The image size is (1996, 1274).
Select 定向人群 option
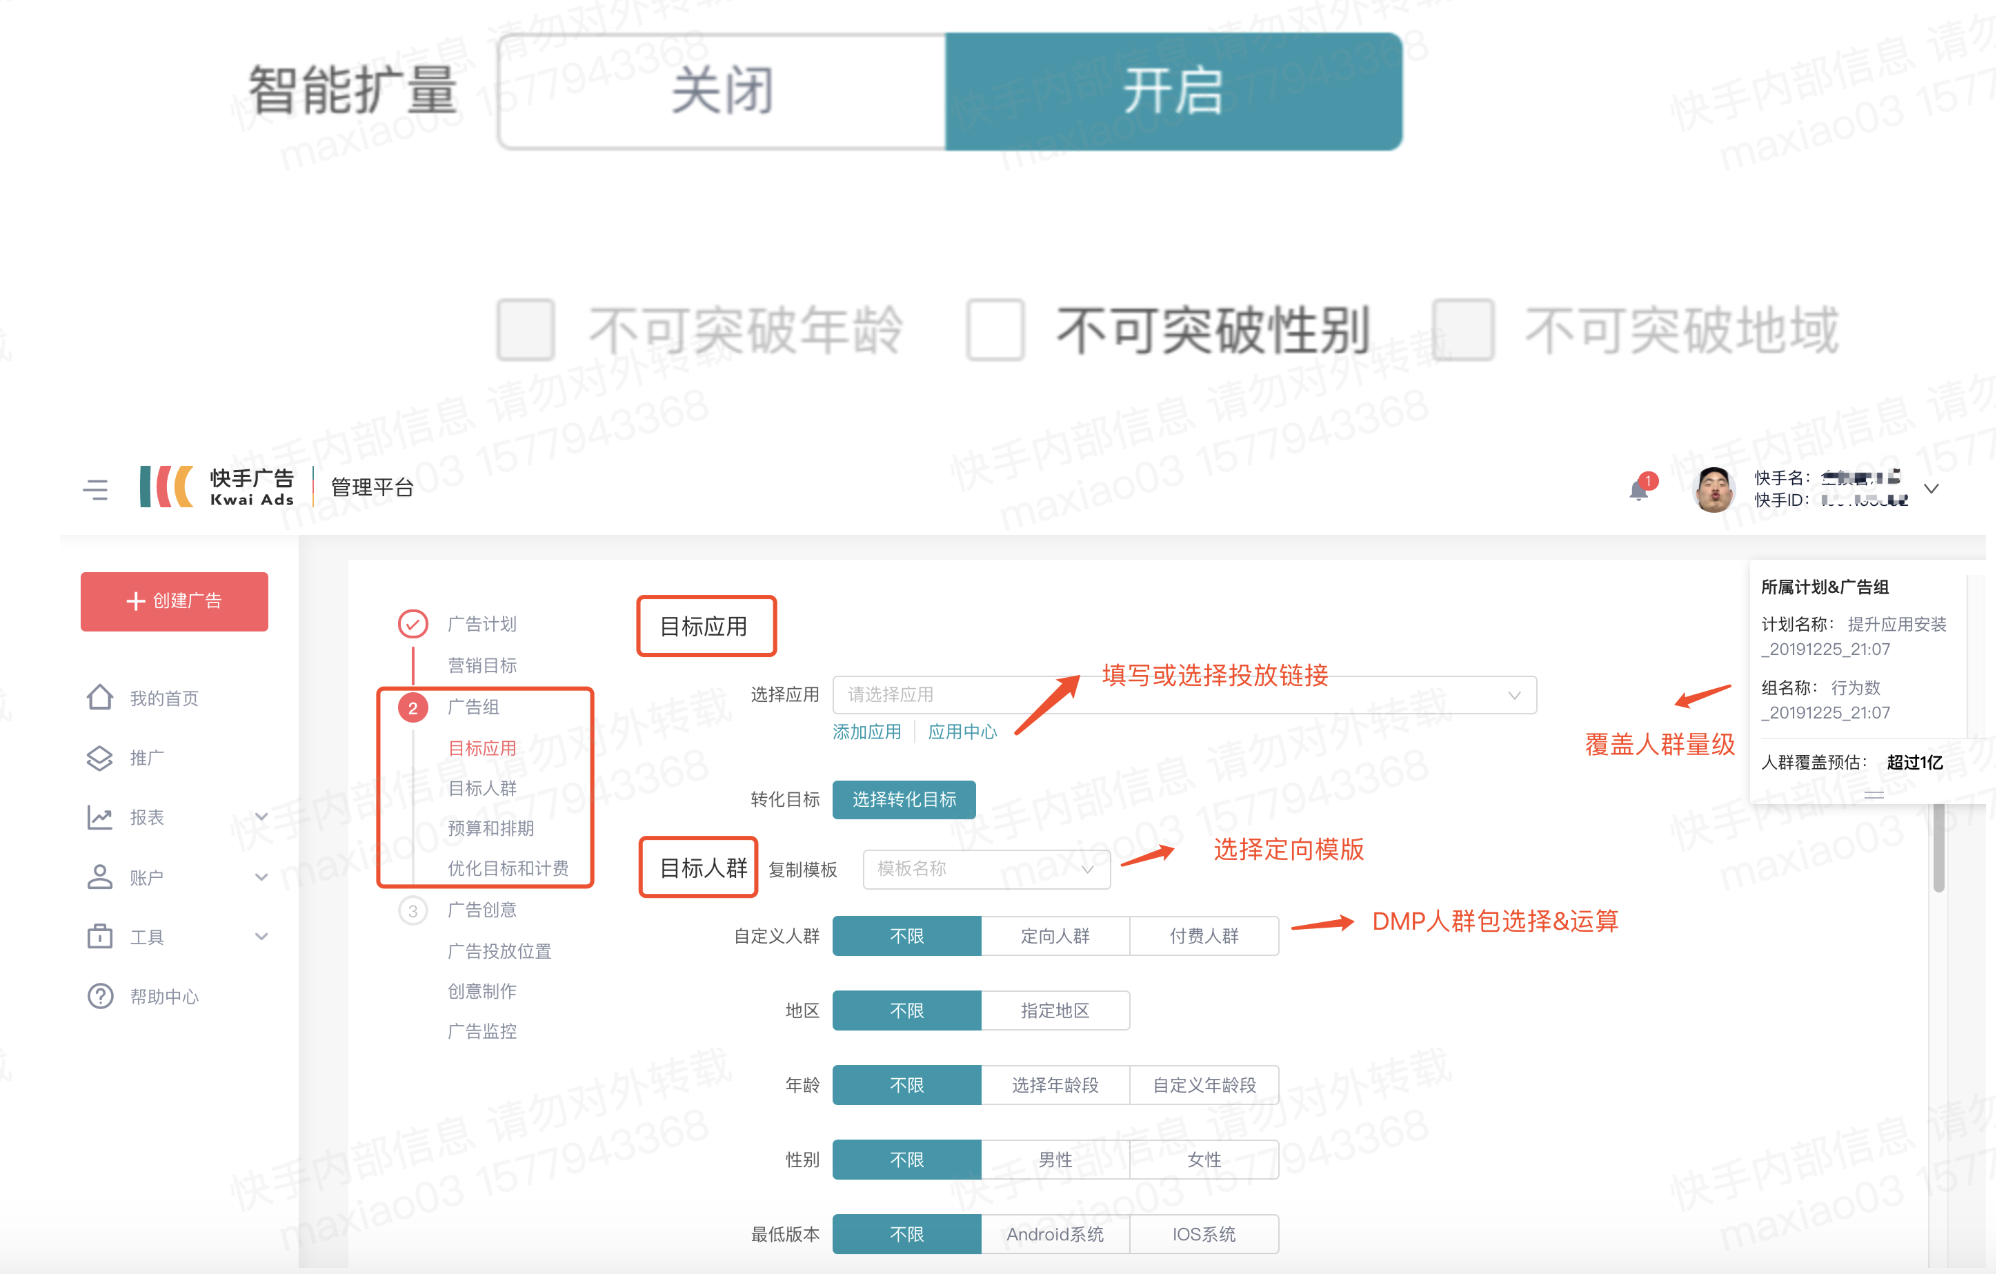(x=1055, y=936)
